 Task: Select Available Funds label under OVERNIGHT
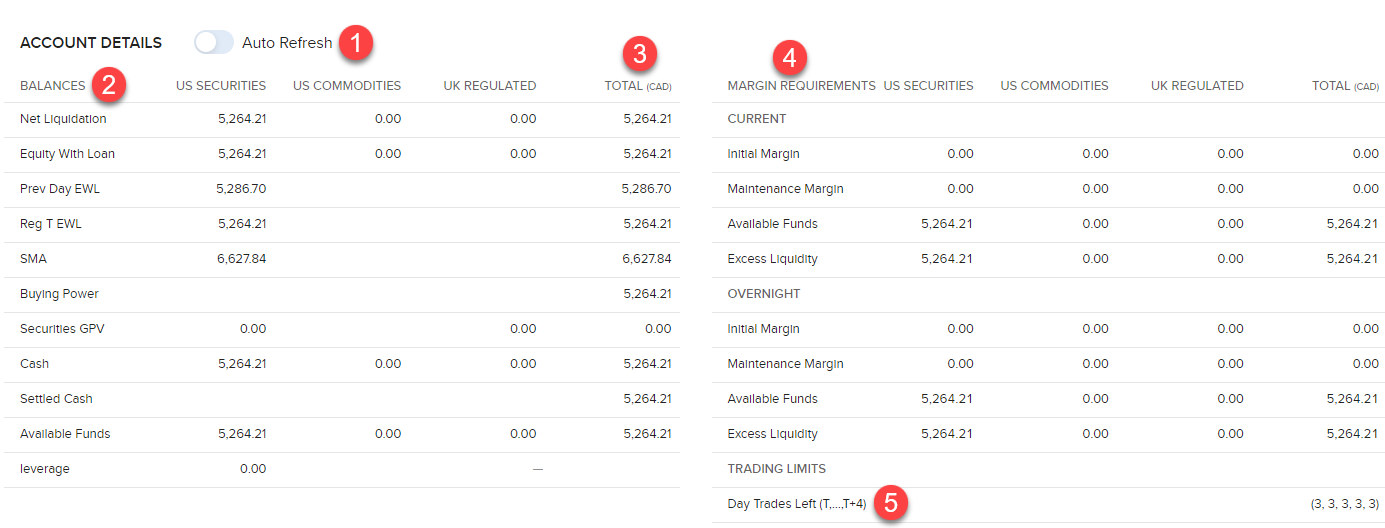[x=773, y=399]
